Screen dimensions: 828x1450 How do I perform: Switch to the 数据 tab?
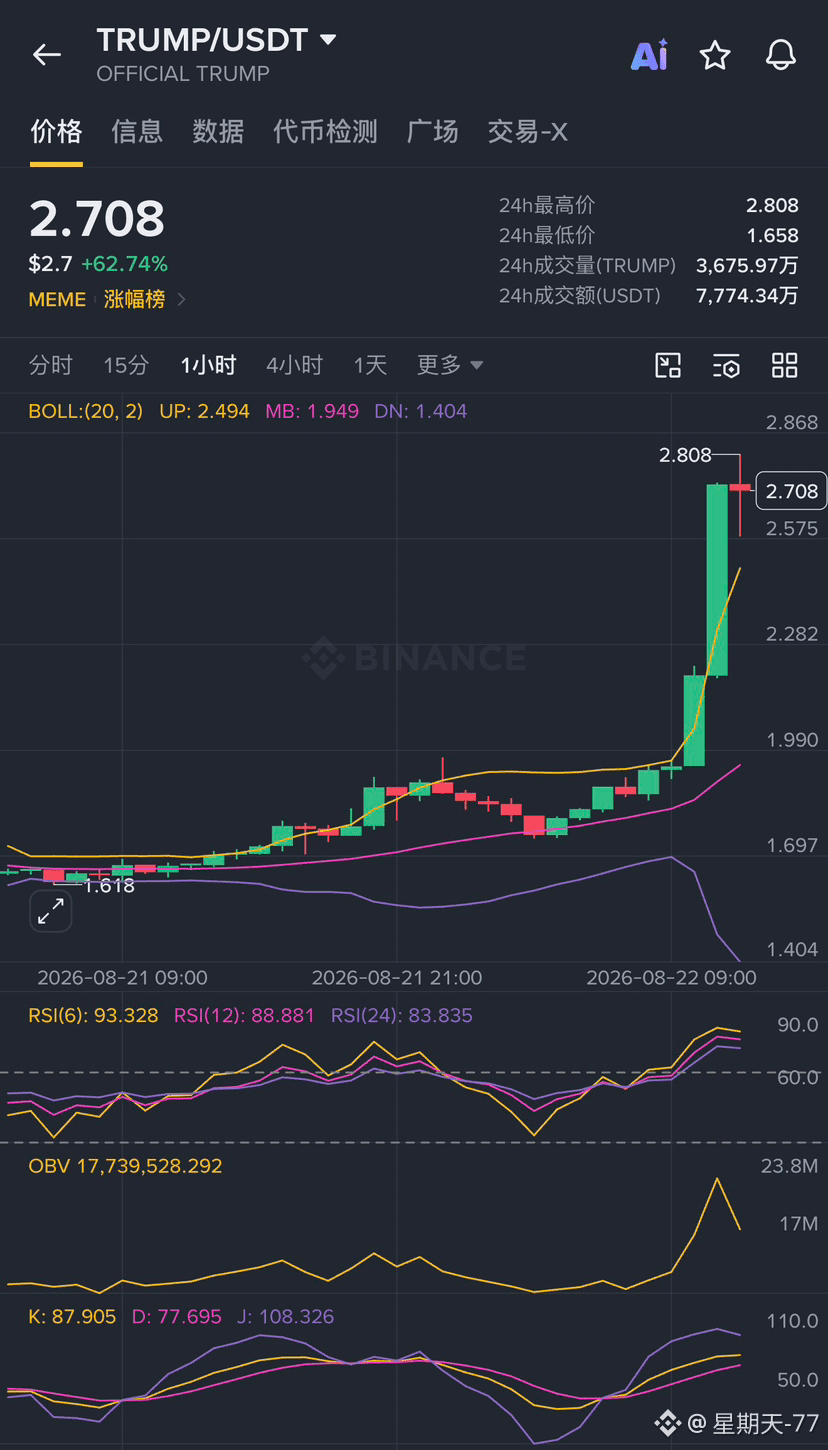point(218,131)
